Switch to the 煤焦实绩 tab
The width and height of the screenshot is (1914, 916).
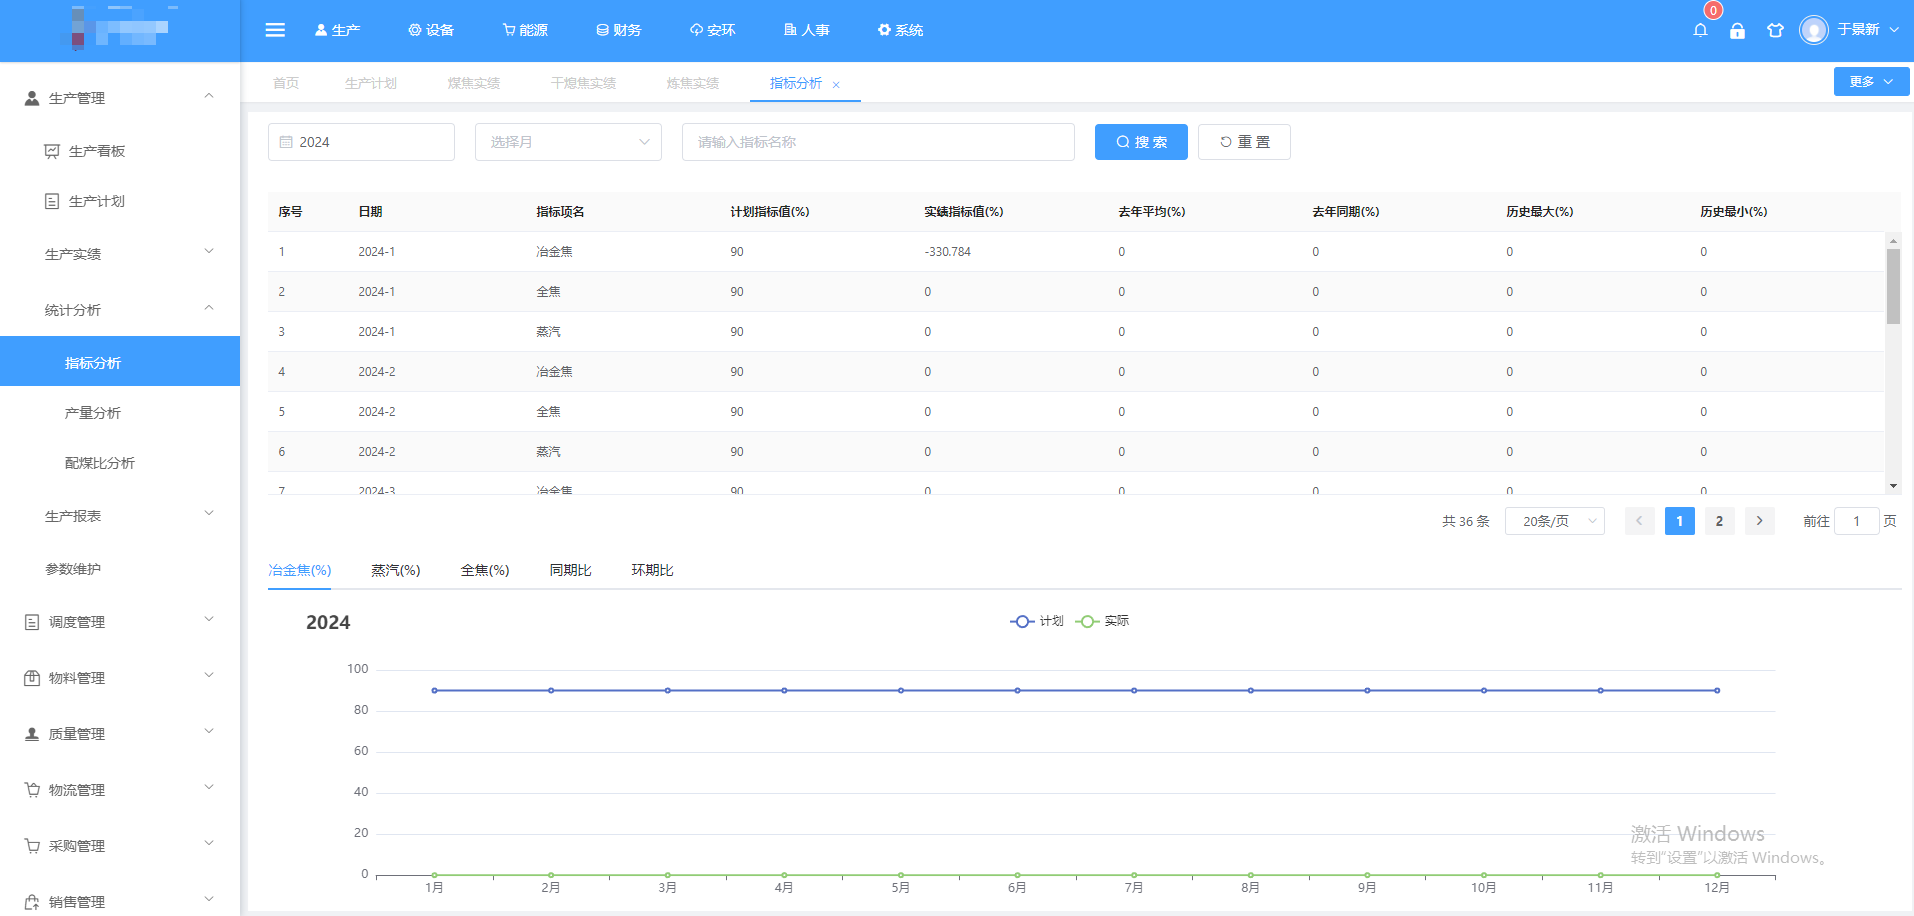pyautogui.click(x=474, y=83)
